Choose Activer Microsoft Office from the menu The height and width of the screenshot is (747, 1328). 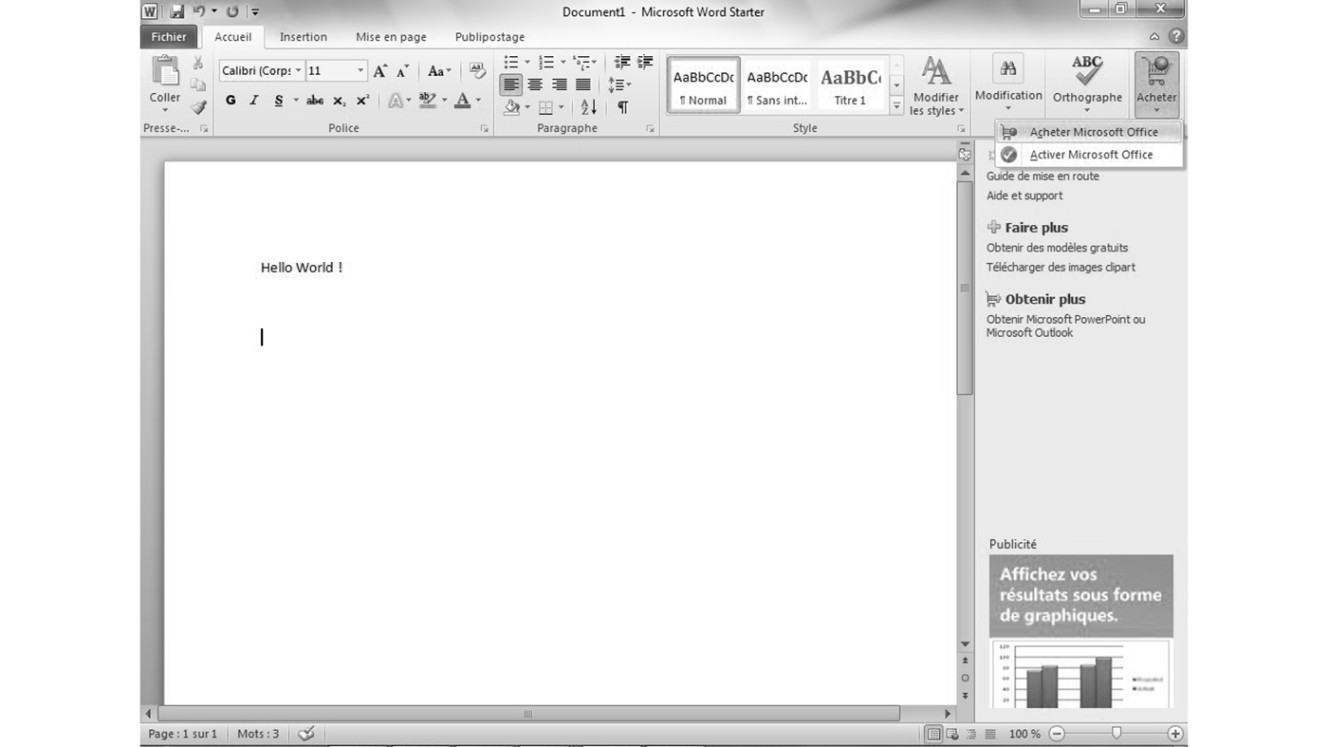click(x=1090, y=155)
